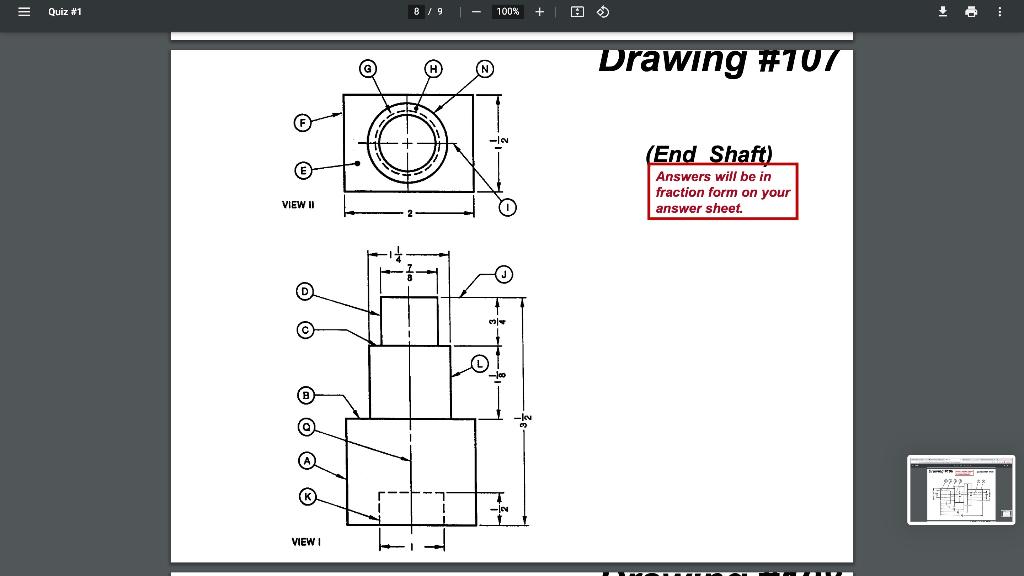Activate the fit-to-page icon
The width and height of the screenshot is (1024, 576).
point(572,12)
